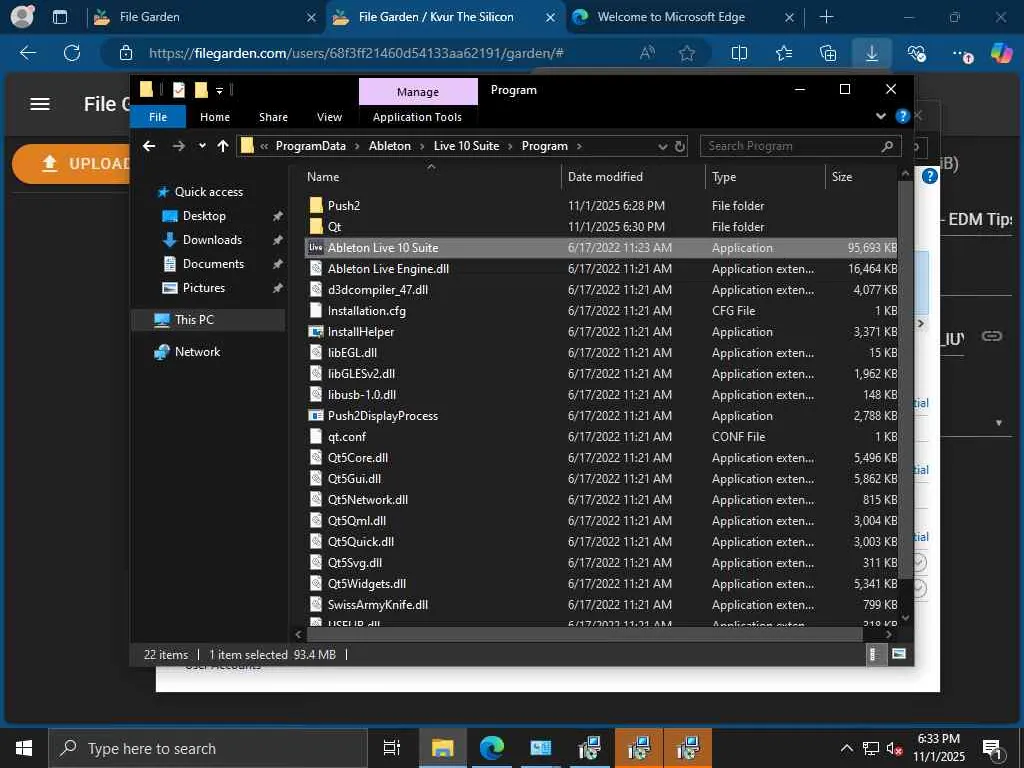
Task: Click the Windows taskbar search box
Action: tap(208, 748)
